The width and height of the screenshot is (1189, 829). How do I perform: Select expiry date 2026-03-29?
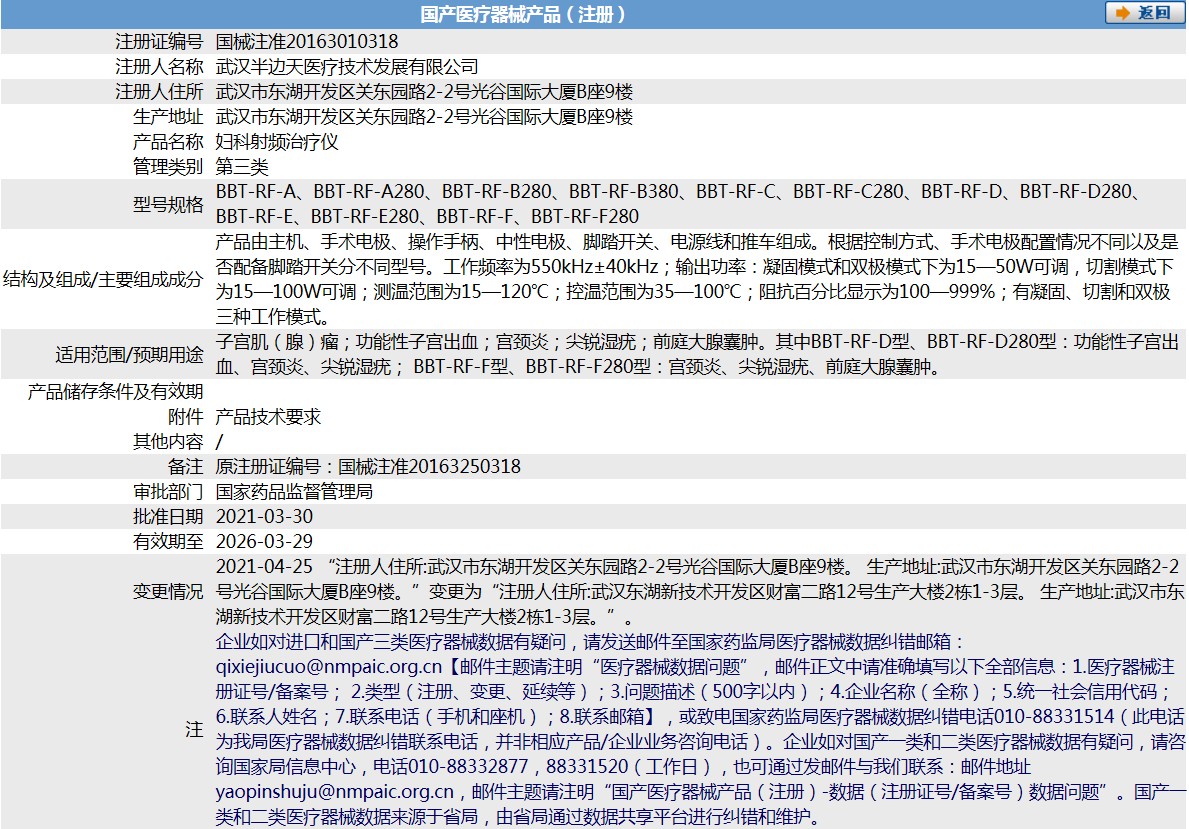pos(265,542)
